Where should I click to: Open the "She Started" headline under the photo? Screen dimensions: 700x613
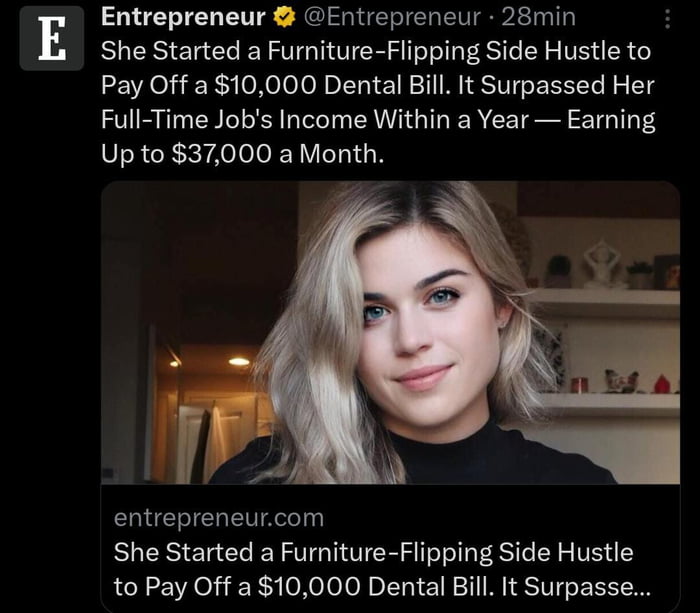374,551
